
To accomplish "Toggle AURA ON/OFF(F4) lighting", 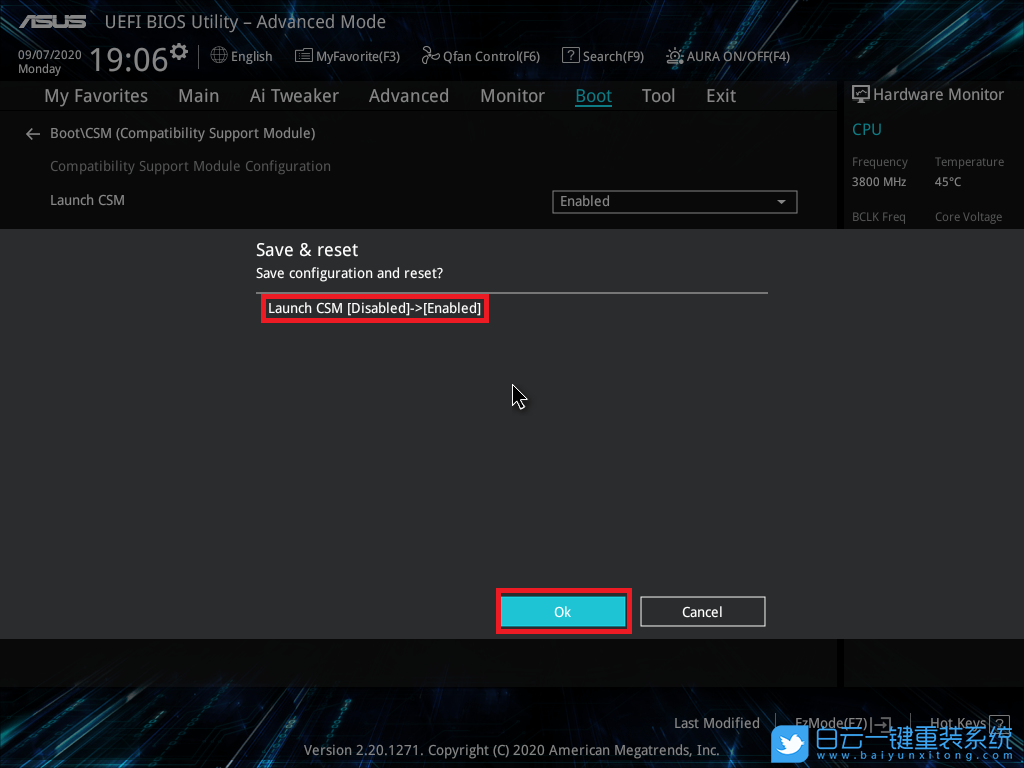I will pyautogui.click(x=676, y=56).
